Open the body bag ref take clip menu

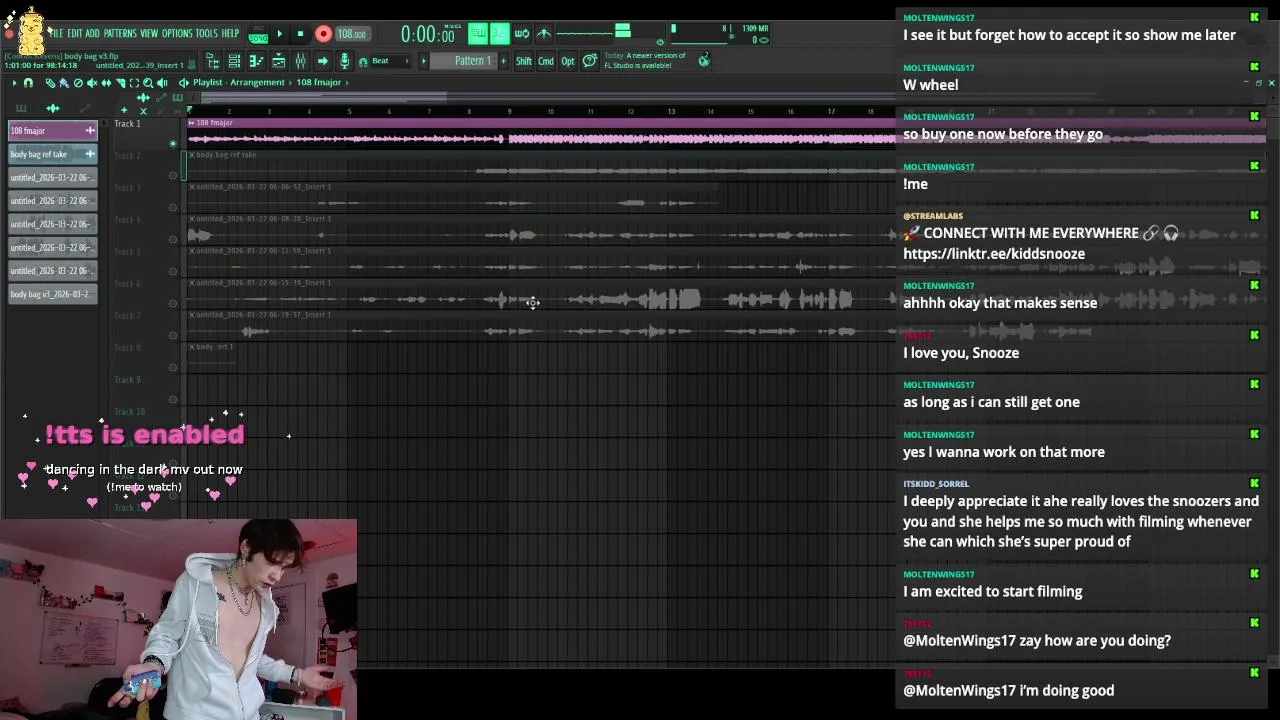(x=192, y=155)
